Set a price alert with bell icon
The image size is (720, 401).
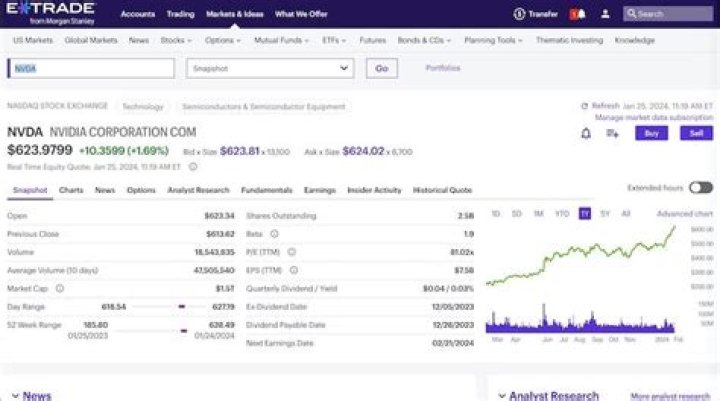click(x=586, y=133)
